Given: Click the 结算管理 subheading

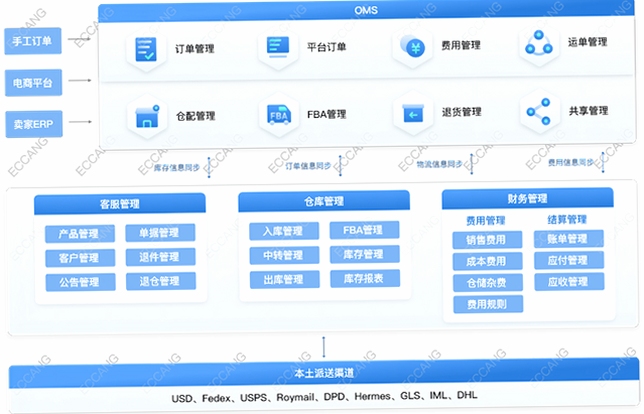Looking at the screenshot, I should click(x=567, y=219).
